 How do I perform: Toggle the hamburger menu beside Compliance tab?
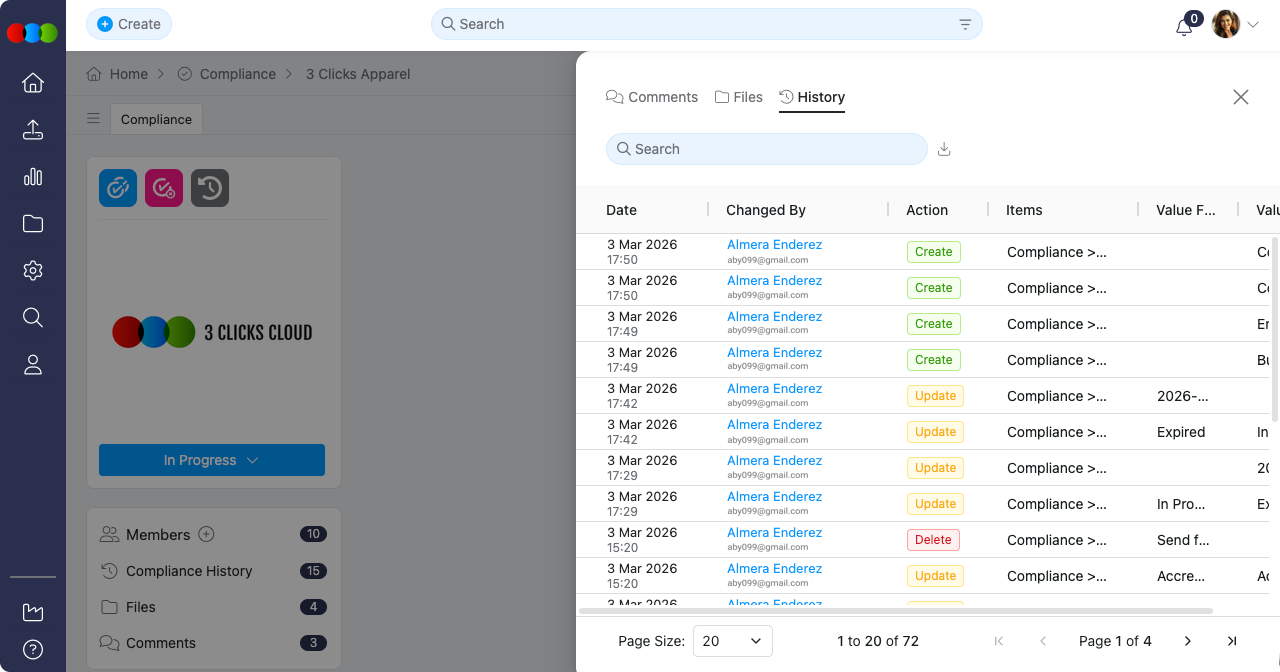93,119
